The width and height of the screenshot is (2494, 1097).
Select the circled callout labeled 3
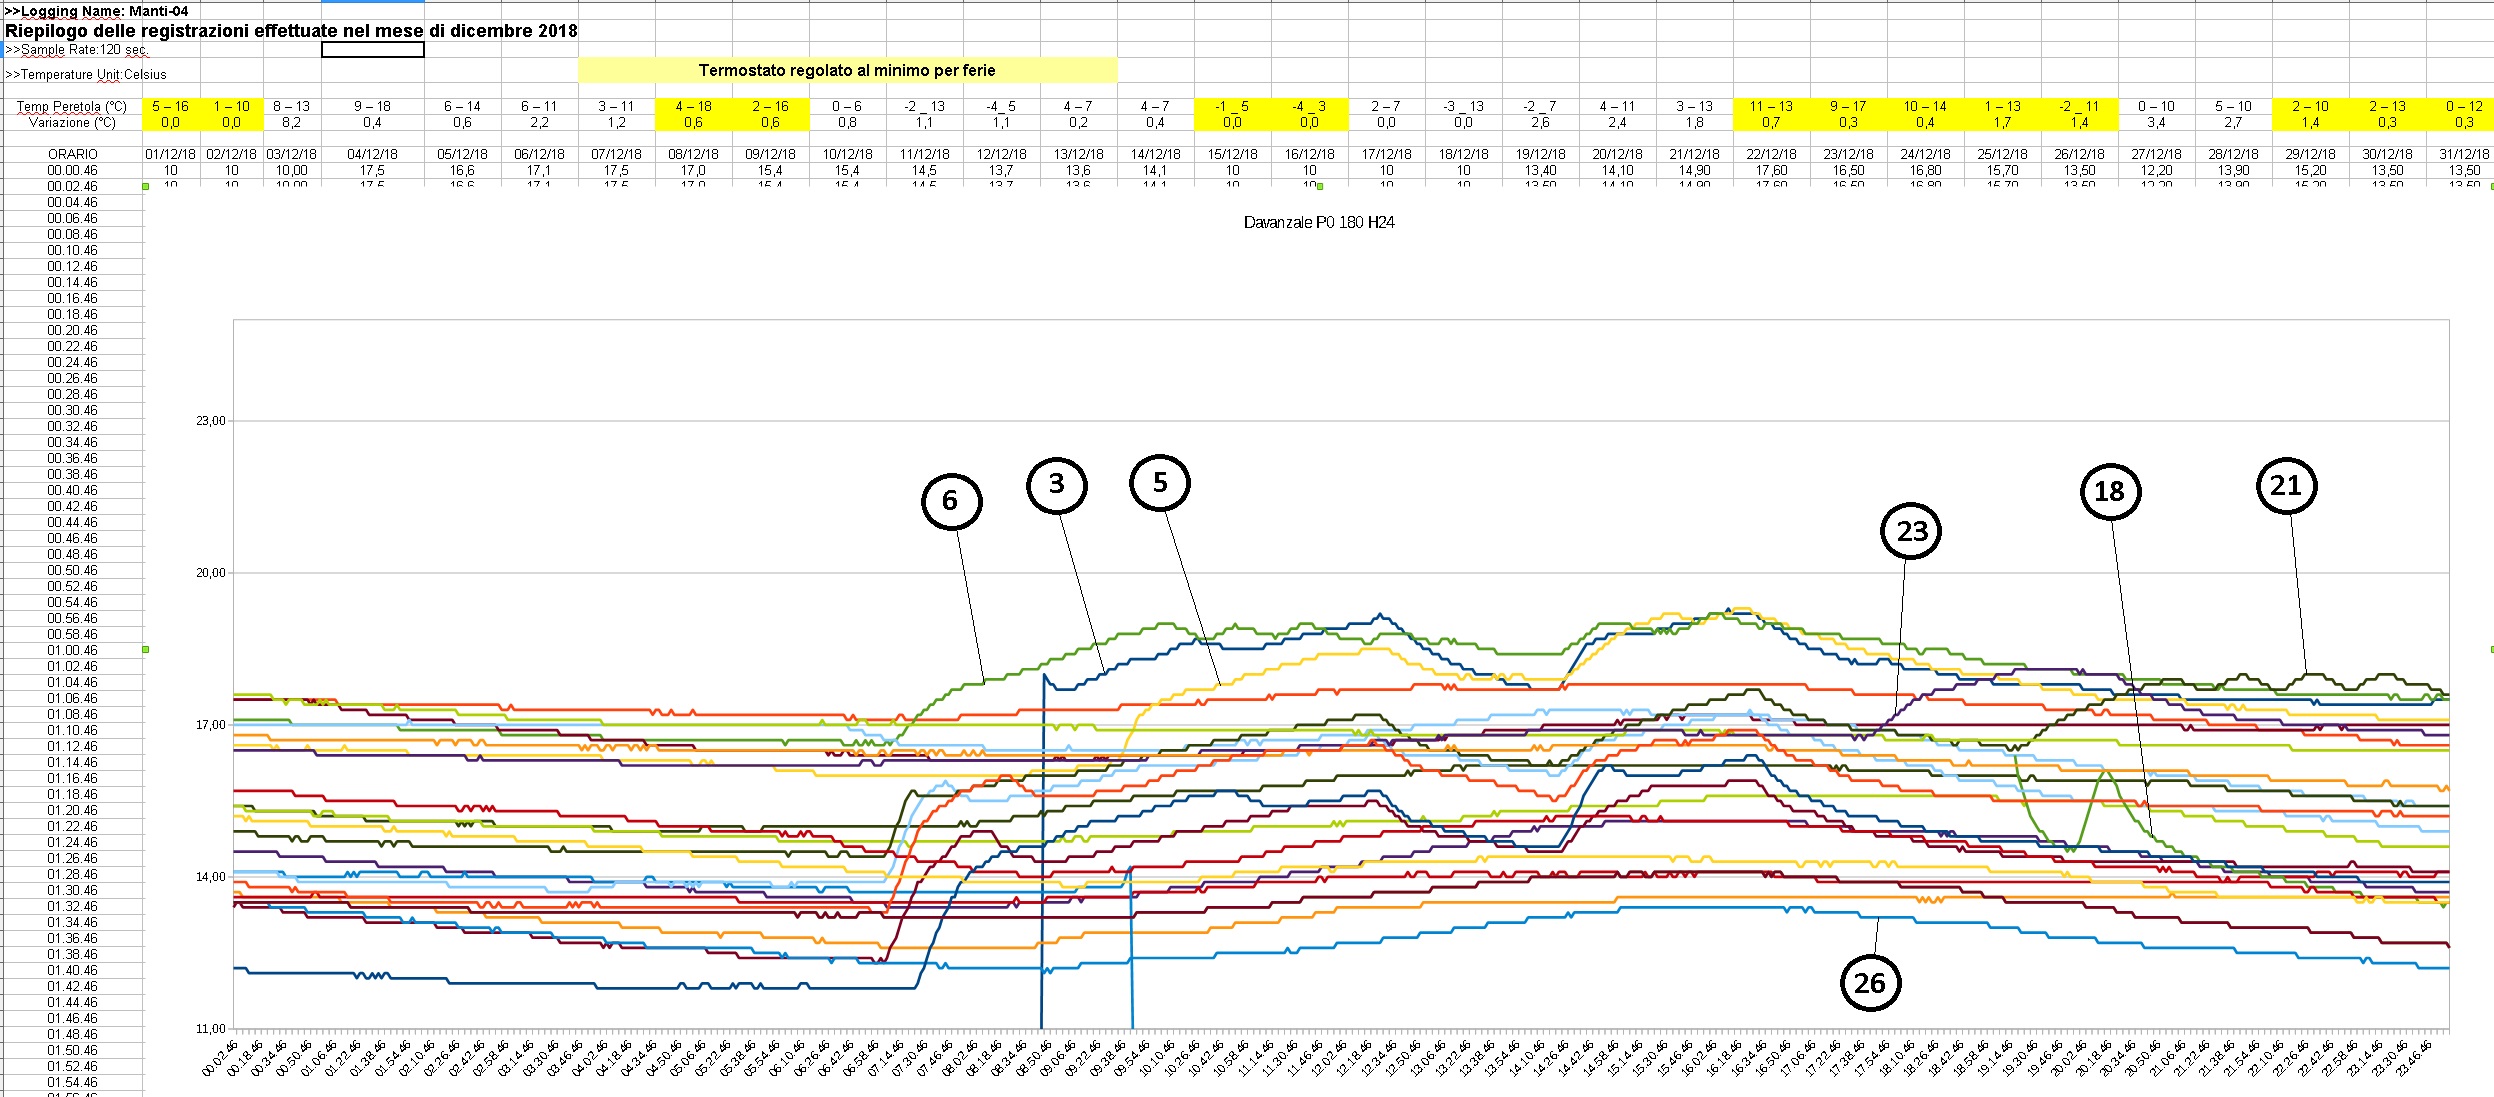coord(1056,485)
